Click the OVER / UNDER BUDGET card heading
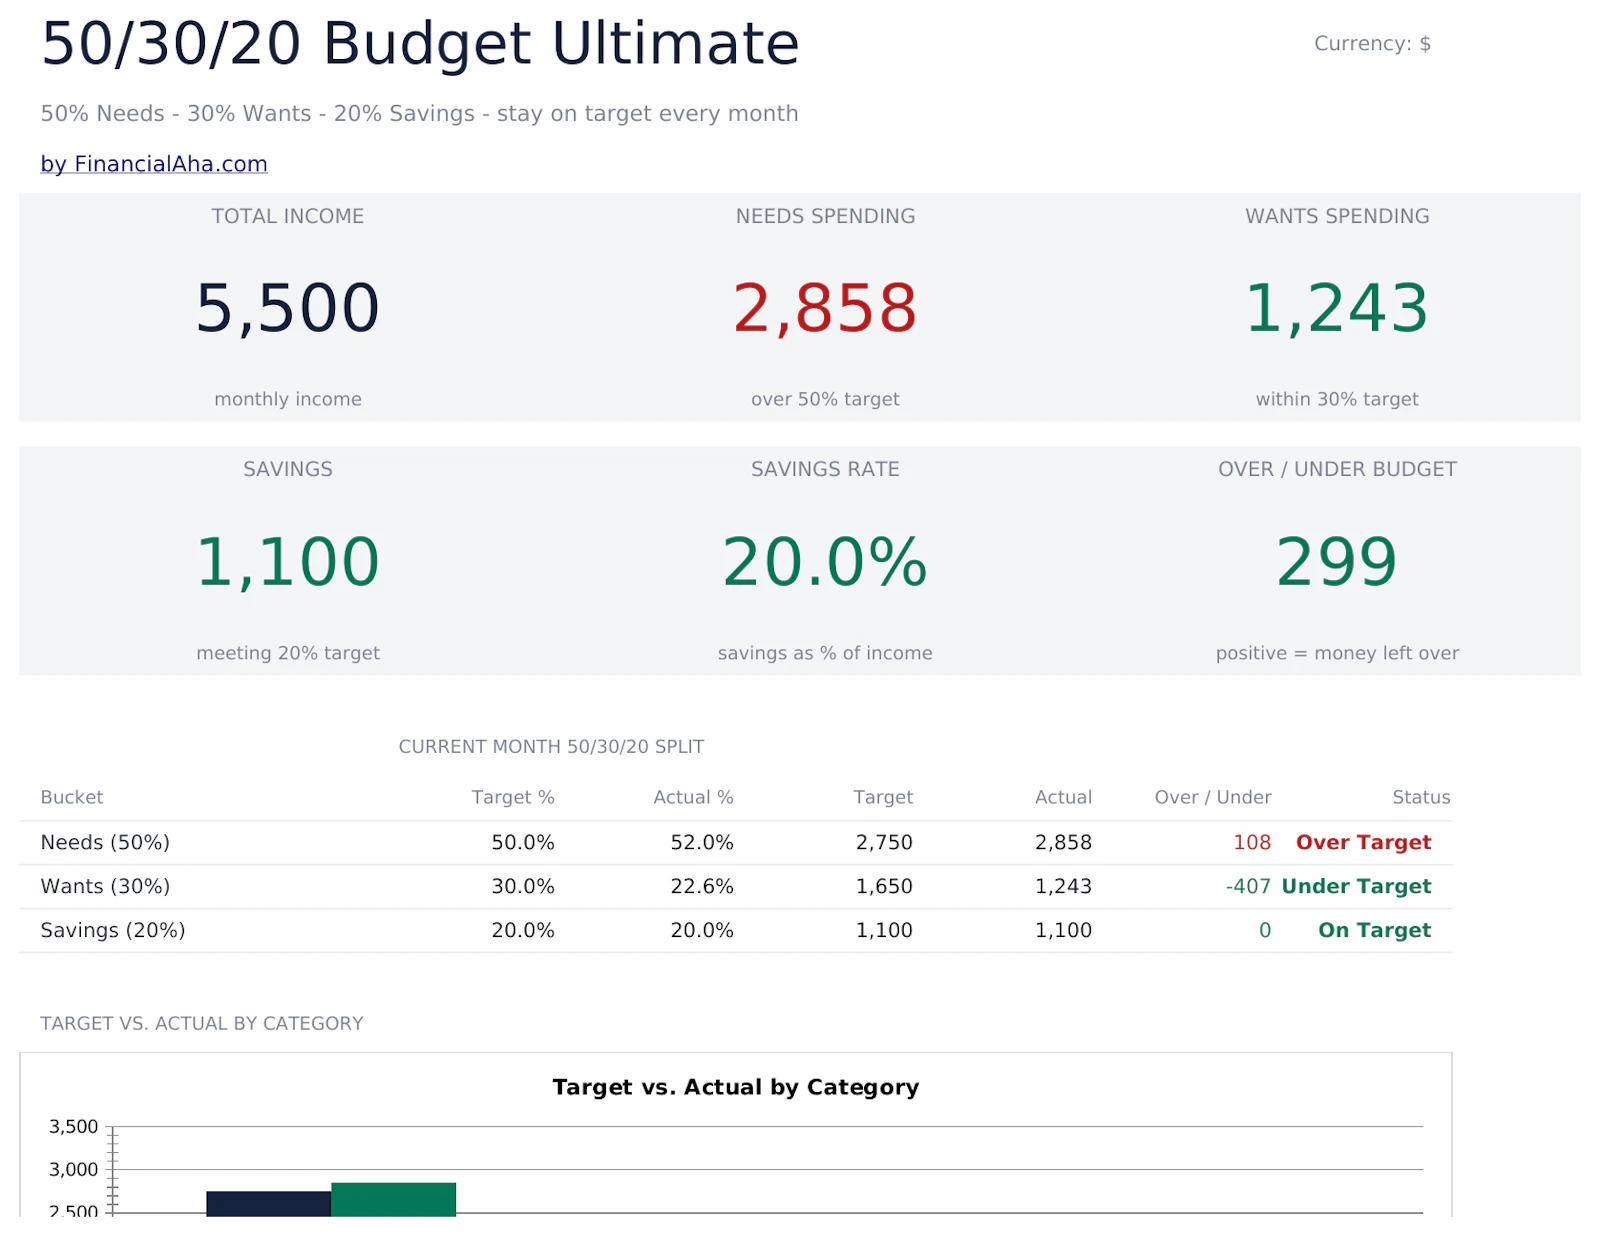The width and height of the screenshot is (1600, 1236). [x=1337, y=469]
